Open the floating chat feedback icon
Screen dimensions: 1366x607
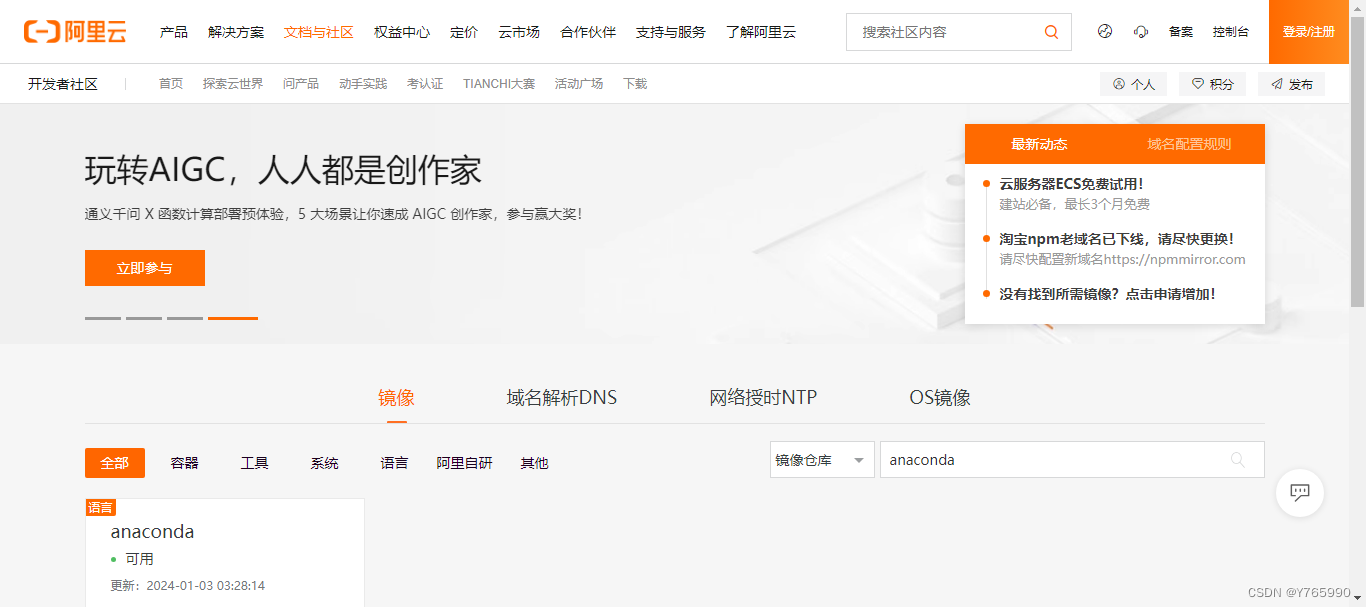coord(1300,492)
